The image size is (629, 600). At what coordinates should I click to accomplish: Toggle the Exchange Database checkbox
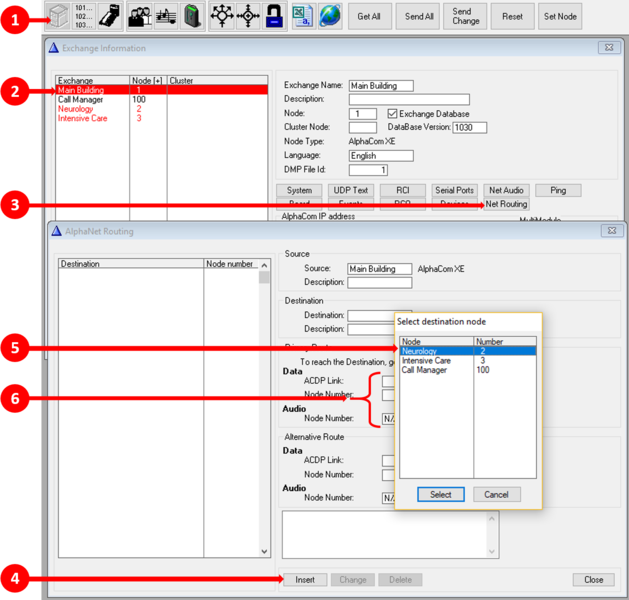pyautogui.click(x=392, y=114)
